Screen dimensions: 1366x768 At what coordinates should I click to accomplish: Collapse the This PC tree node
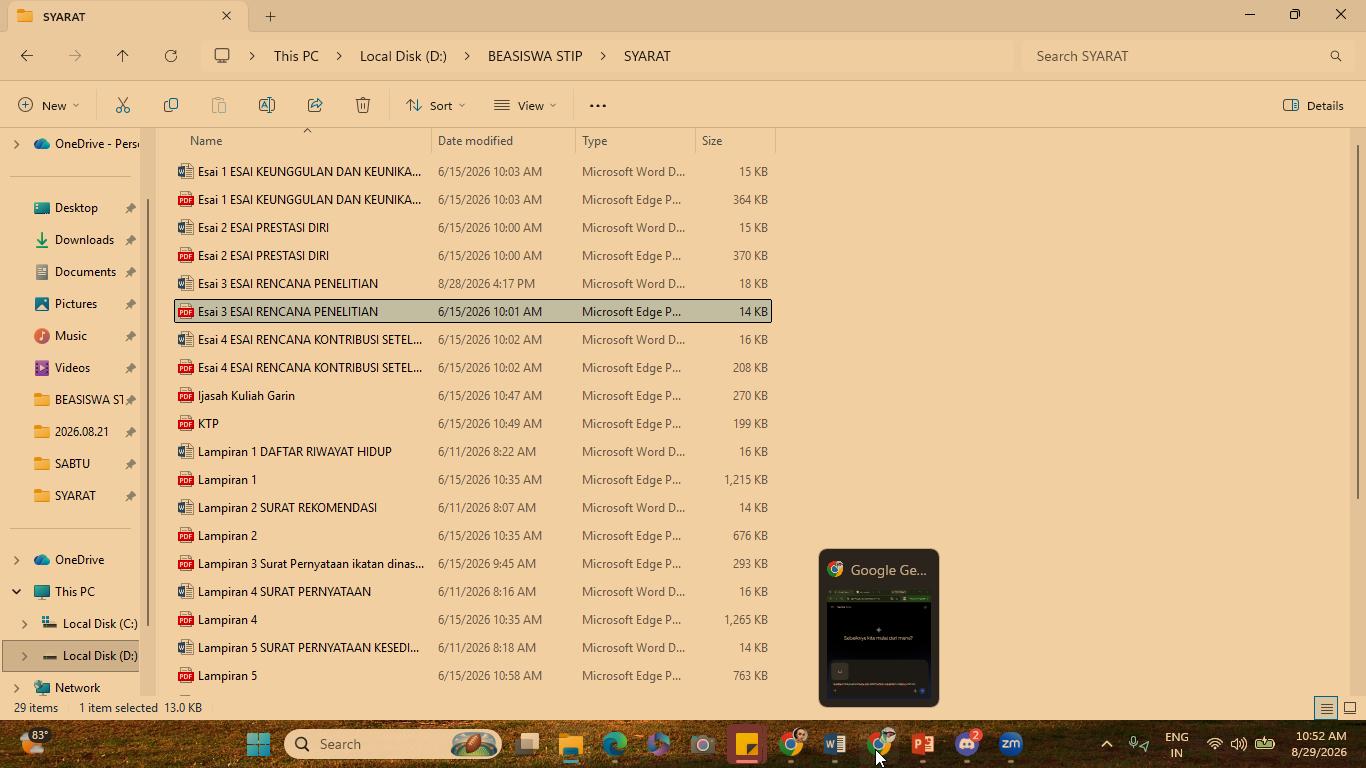tap(16, 592)
